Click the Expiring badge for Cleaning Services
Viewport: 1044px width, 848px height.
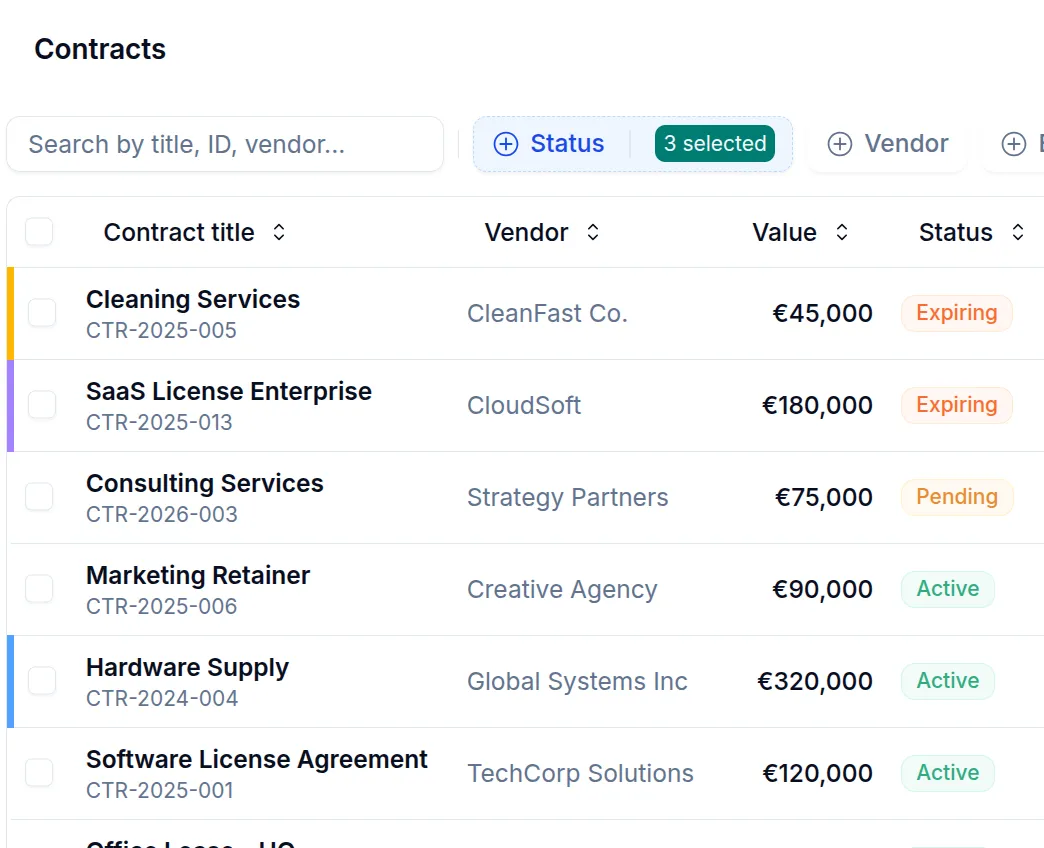[957, 313]
